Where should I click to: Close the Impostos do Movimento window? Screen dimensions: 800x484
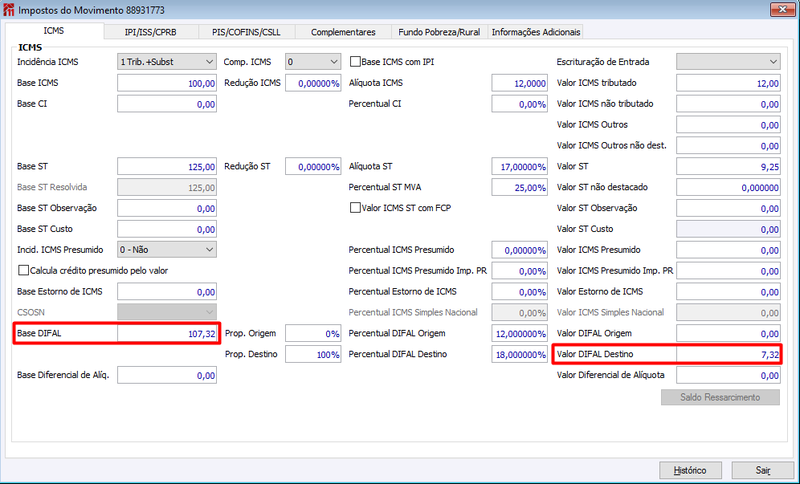click(x=782, y=9)
